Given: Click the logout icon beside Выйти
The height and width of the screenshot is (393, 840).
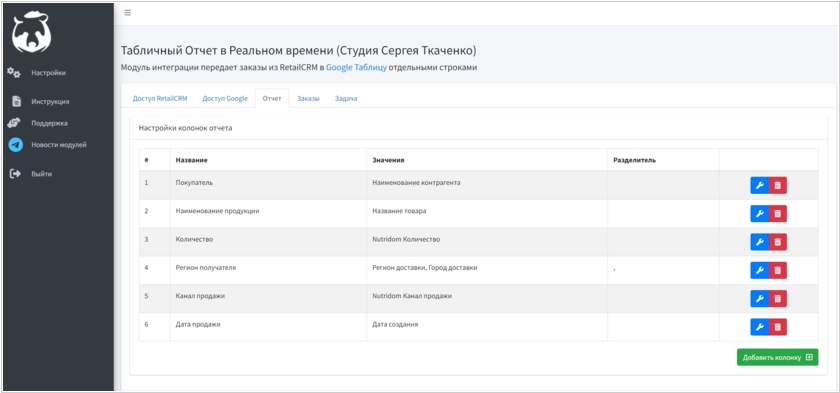Looking at the screenshot, I should pos(15,173).
